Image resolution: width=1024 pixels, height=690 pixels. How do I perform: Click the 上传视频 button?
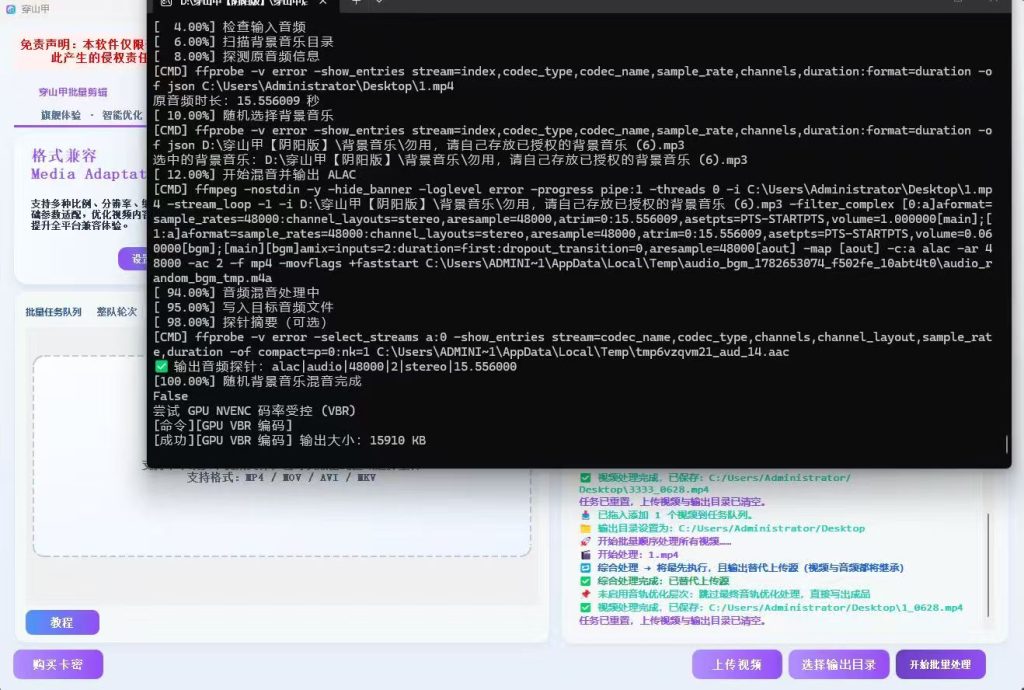click(737, 665)
